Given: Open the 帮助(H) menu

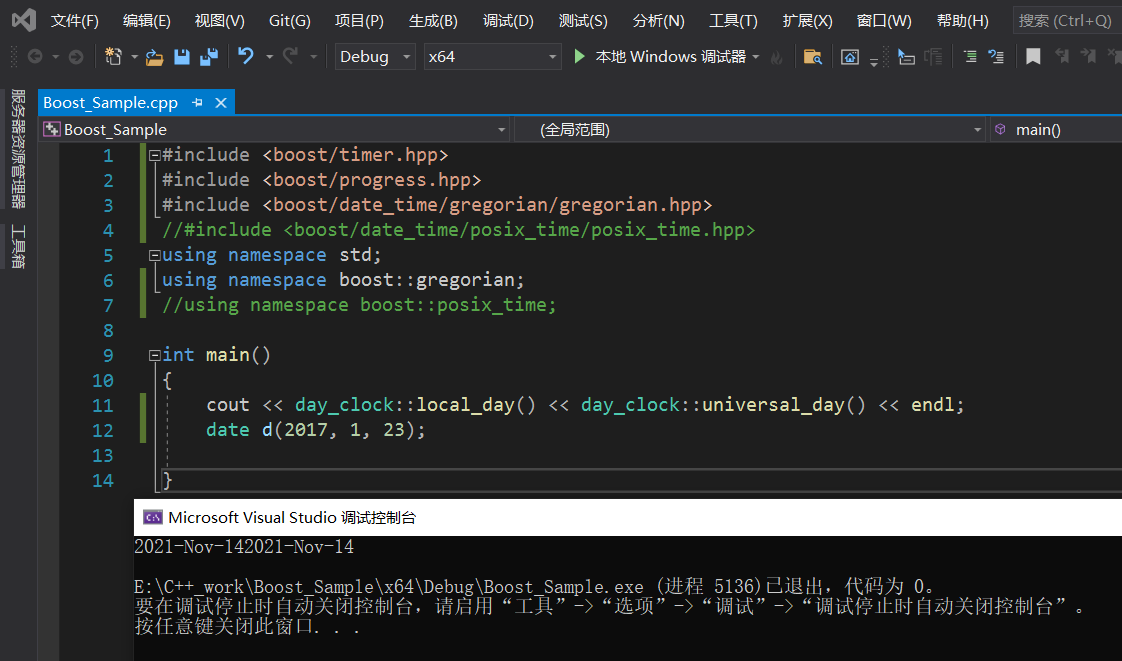Looking at the screenshot, I should point(962,21).
